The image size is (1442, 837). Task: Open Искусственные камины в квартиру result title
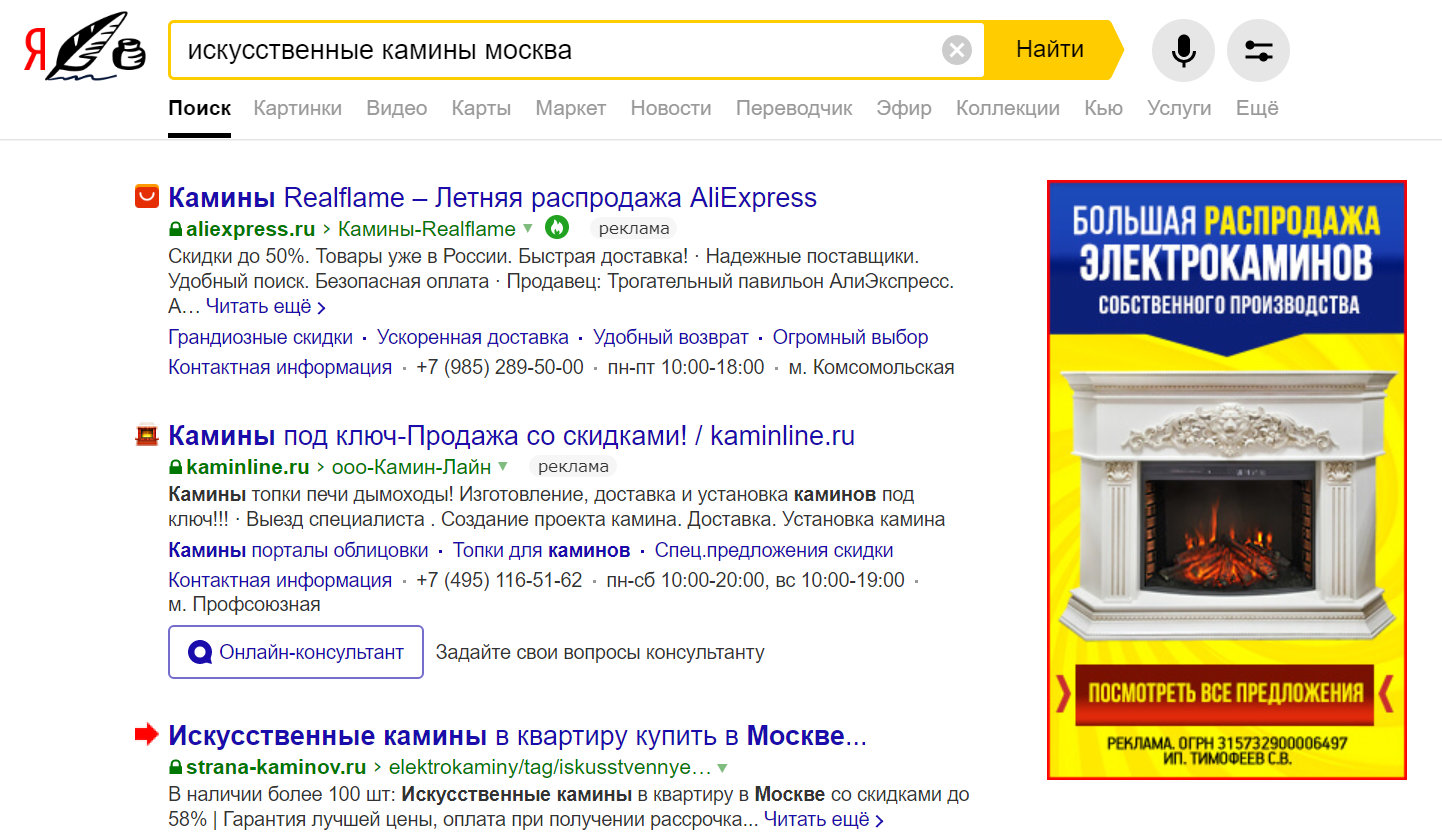click(517, 736)
